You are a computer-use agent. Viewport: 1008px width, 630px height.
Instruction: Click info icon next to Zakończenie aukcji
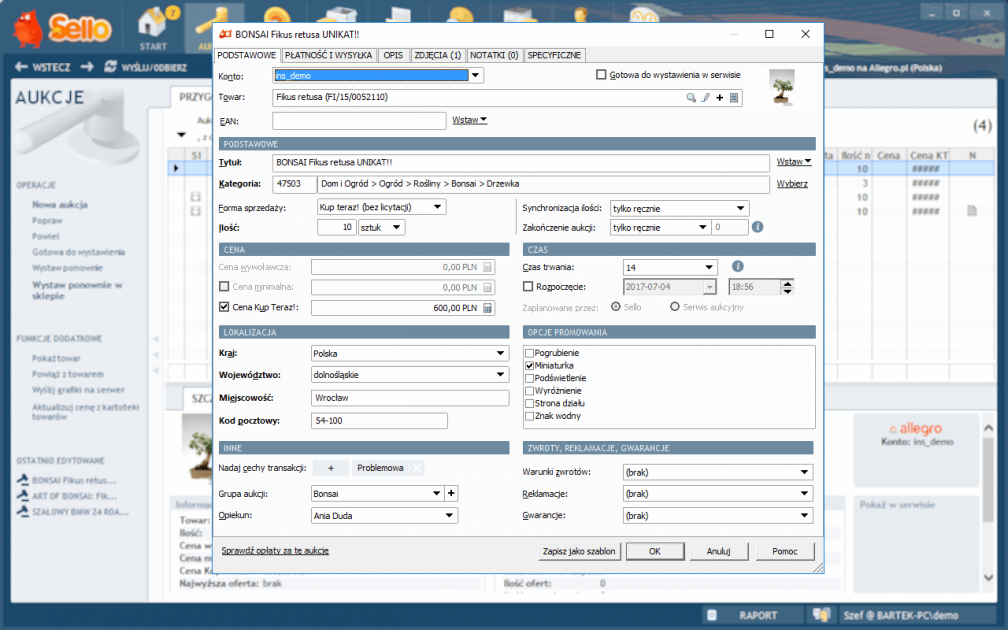click(x=757, y=227)
